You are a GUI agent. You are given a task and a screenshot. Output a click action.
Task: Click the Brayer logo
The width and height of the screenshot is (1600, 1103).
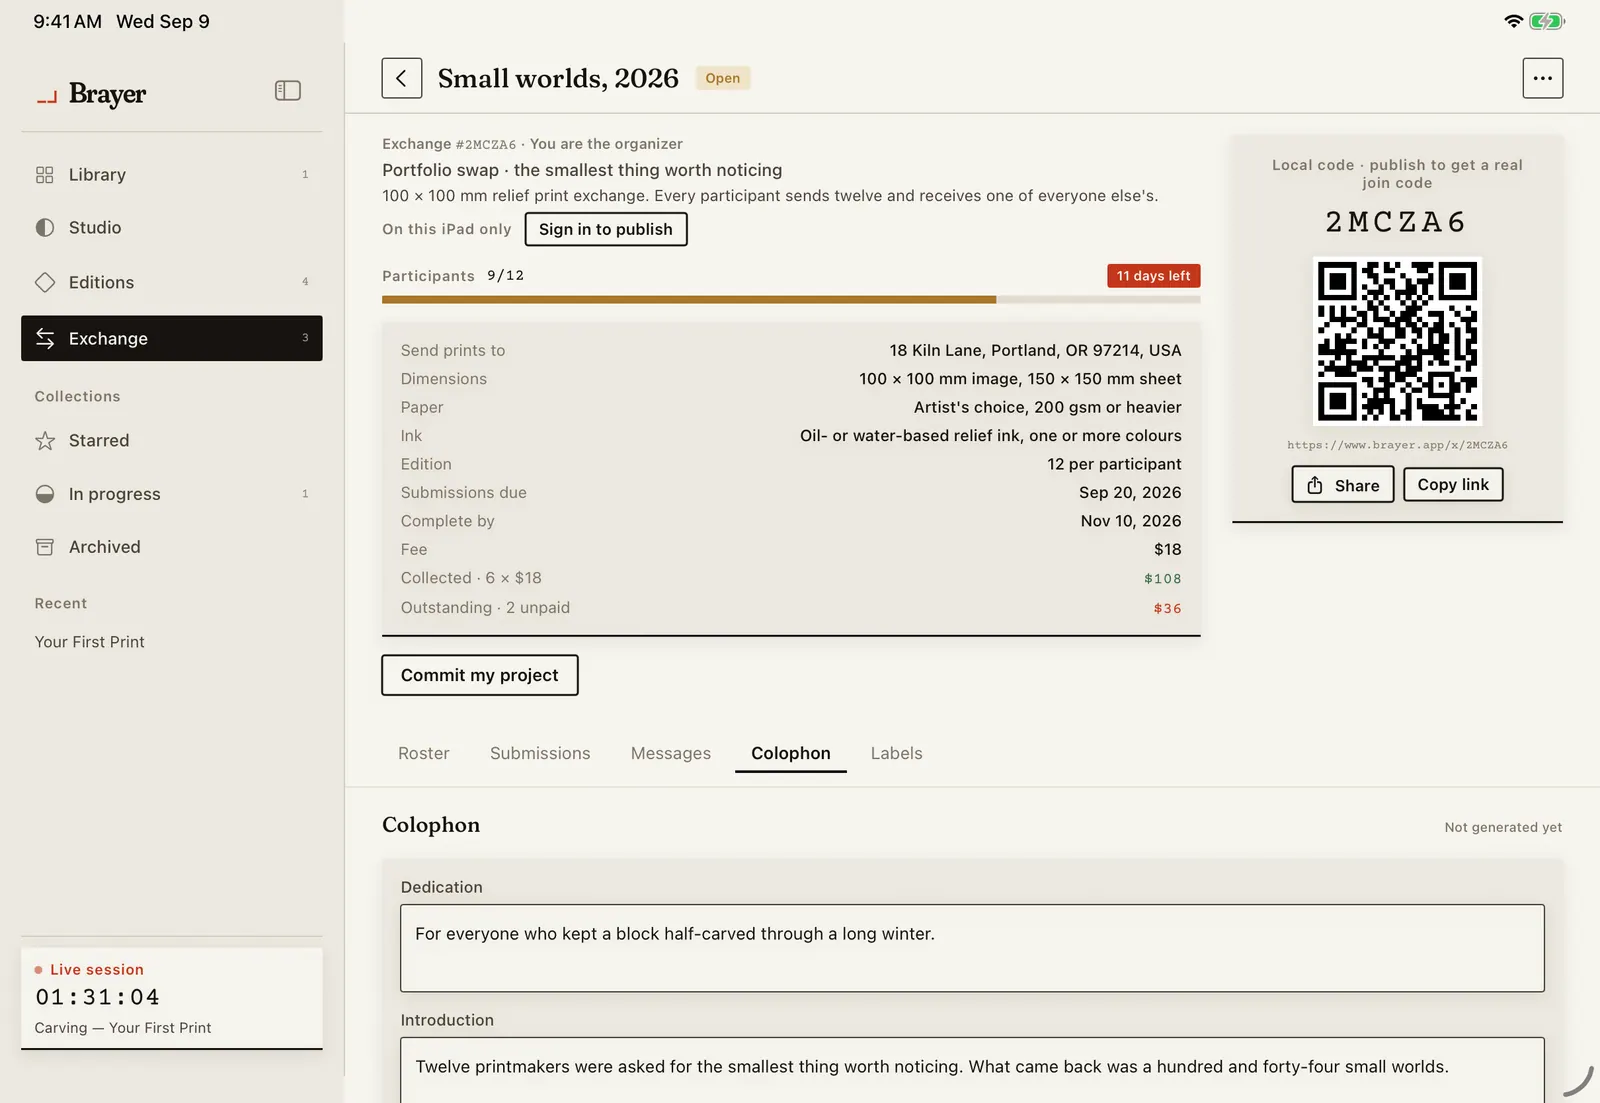91,94
